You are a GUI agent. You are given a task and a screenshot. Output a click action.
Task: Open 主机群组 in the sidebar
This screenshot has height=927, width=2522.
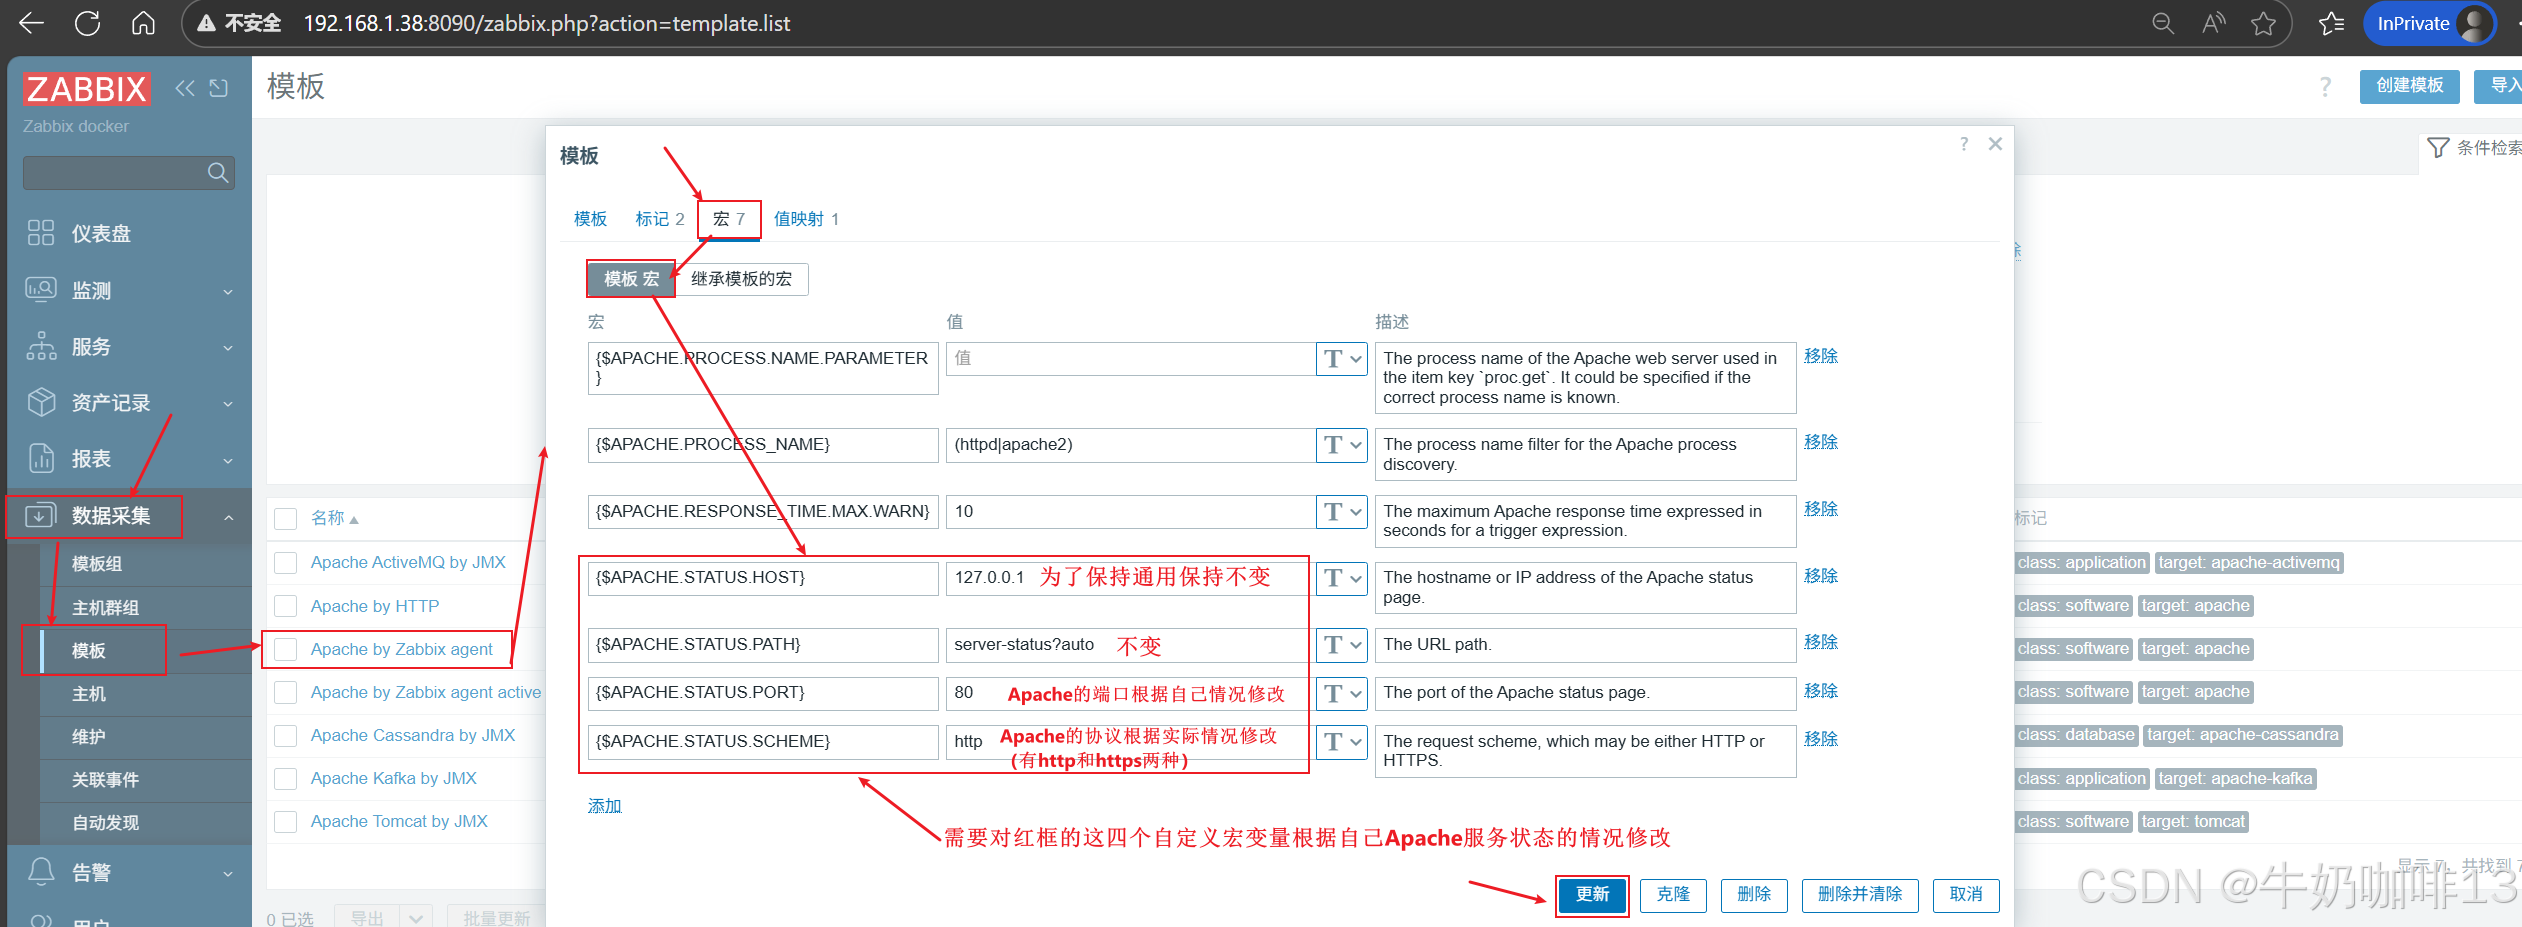point(105,608)
